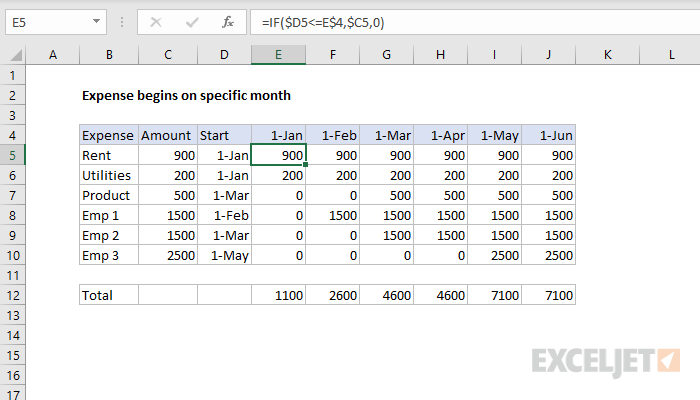Viewport: 700px width, 400px height.
Task: Click Product's '500' cell under 1-Mar
Action: click(x=387, y=195)
